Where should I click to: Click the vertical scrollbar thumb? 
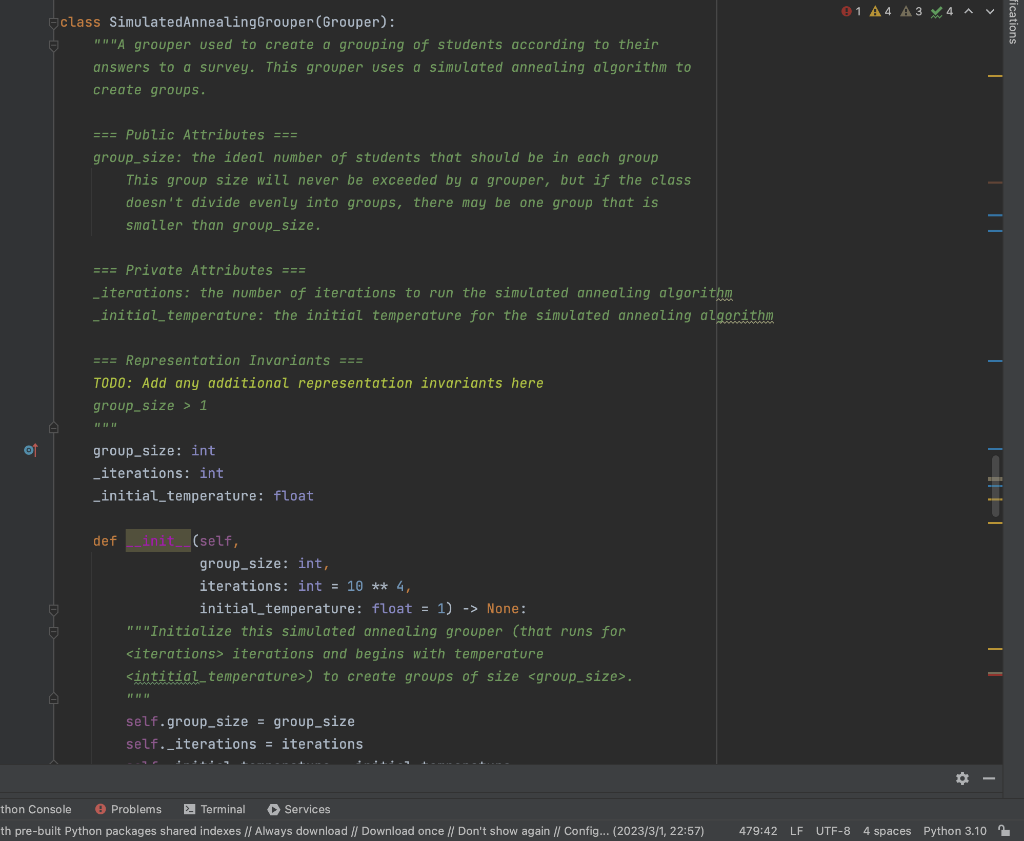coord(995,486)
